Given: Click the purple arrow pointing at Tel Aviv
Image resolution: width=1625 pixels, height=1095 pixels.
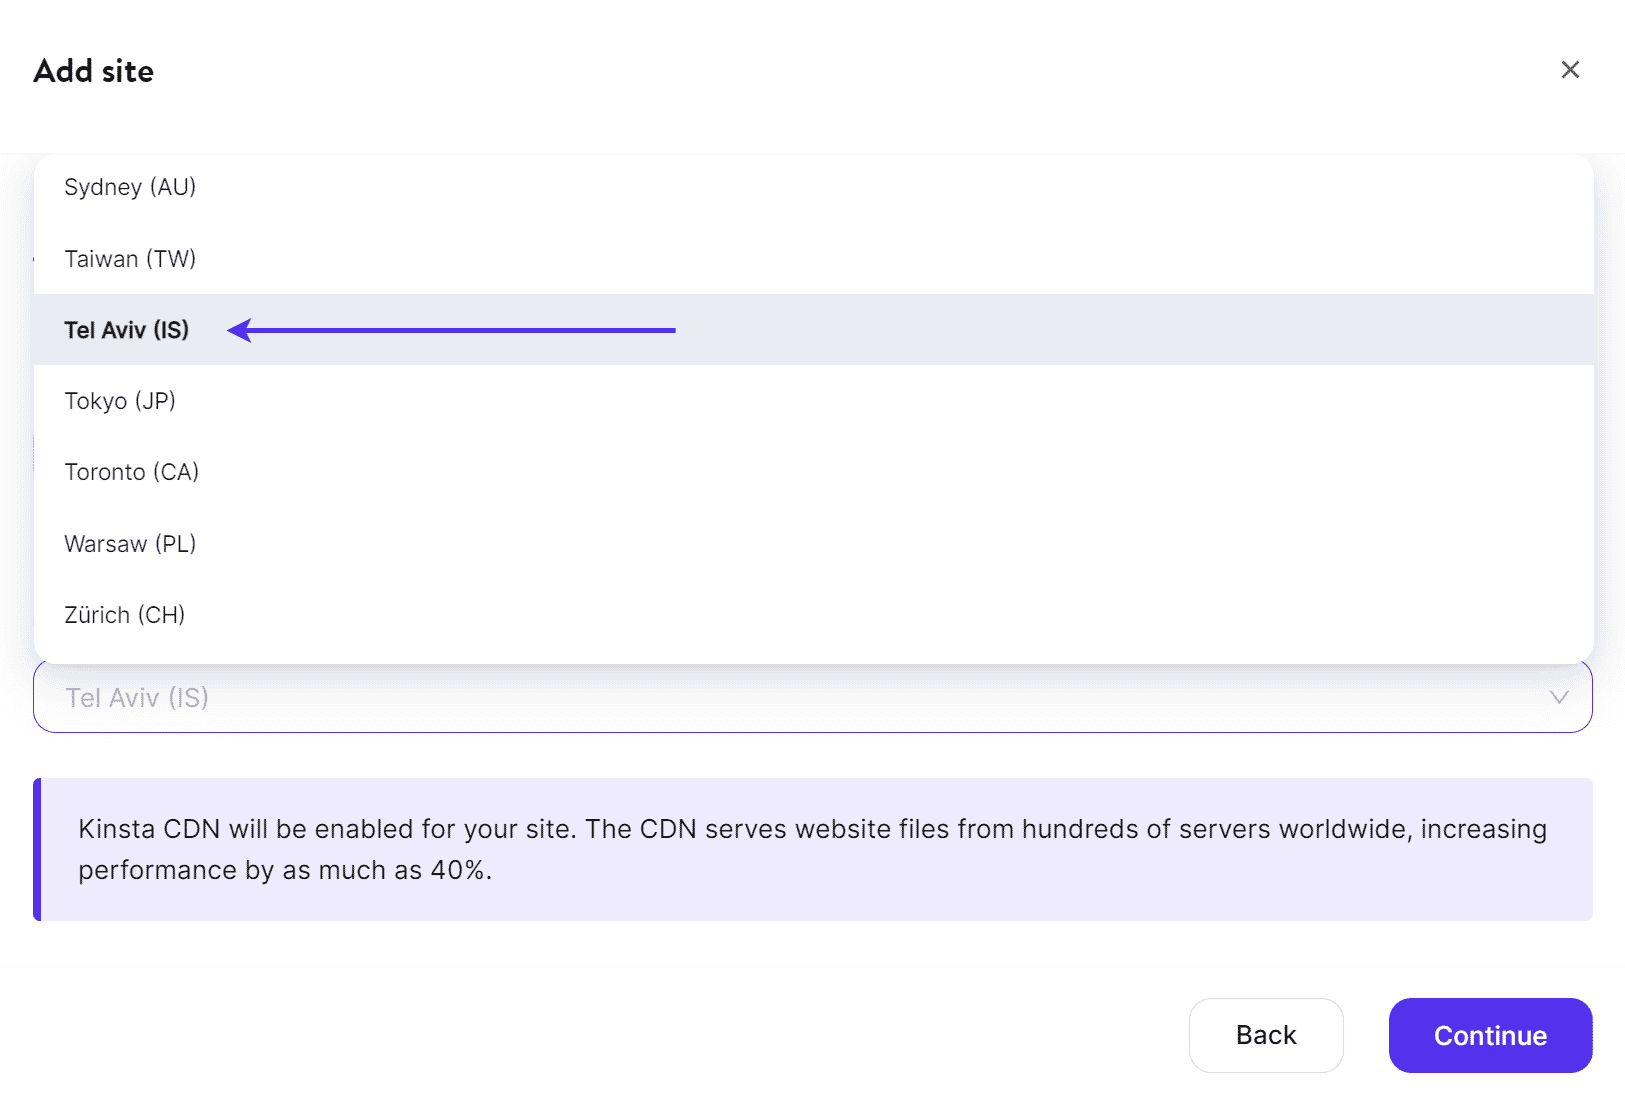Looking at the screenshot, I should (x=450, y=329).
